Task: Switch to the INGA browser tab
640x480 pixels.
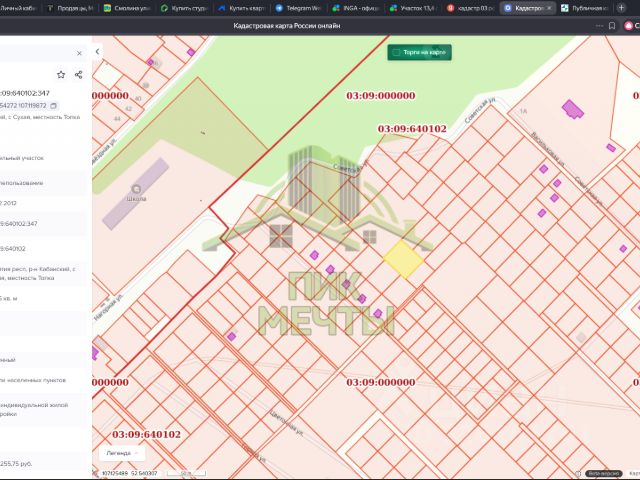Action: point(356,8)
